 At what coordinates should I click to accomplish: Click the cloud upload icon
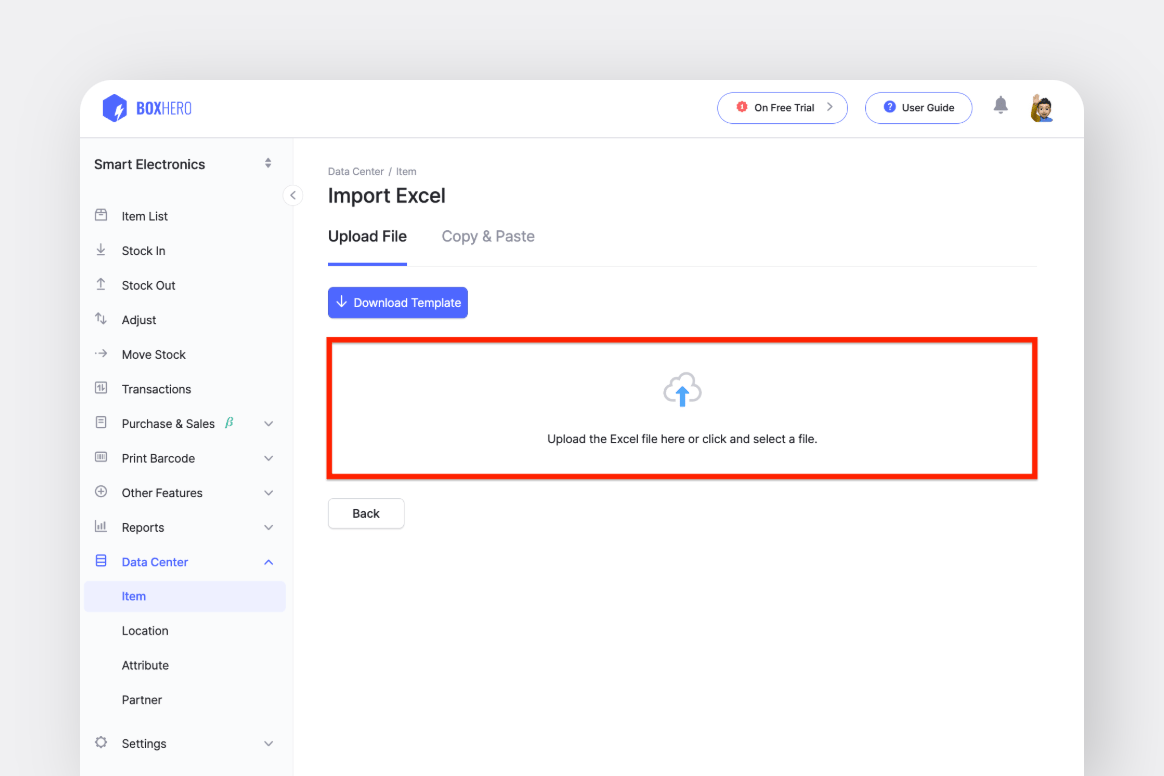pos(682,391)
